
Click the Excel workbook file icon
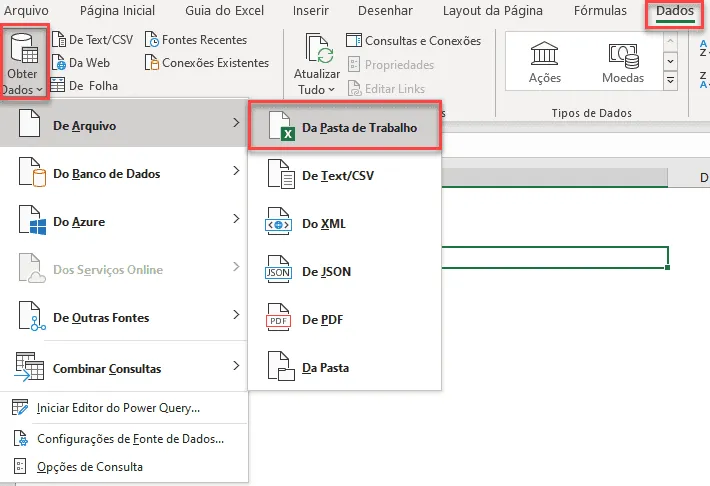(x=281, y=126)
